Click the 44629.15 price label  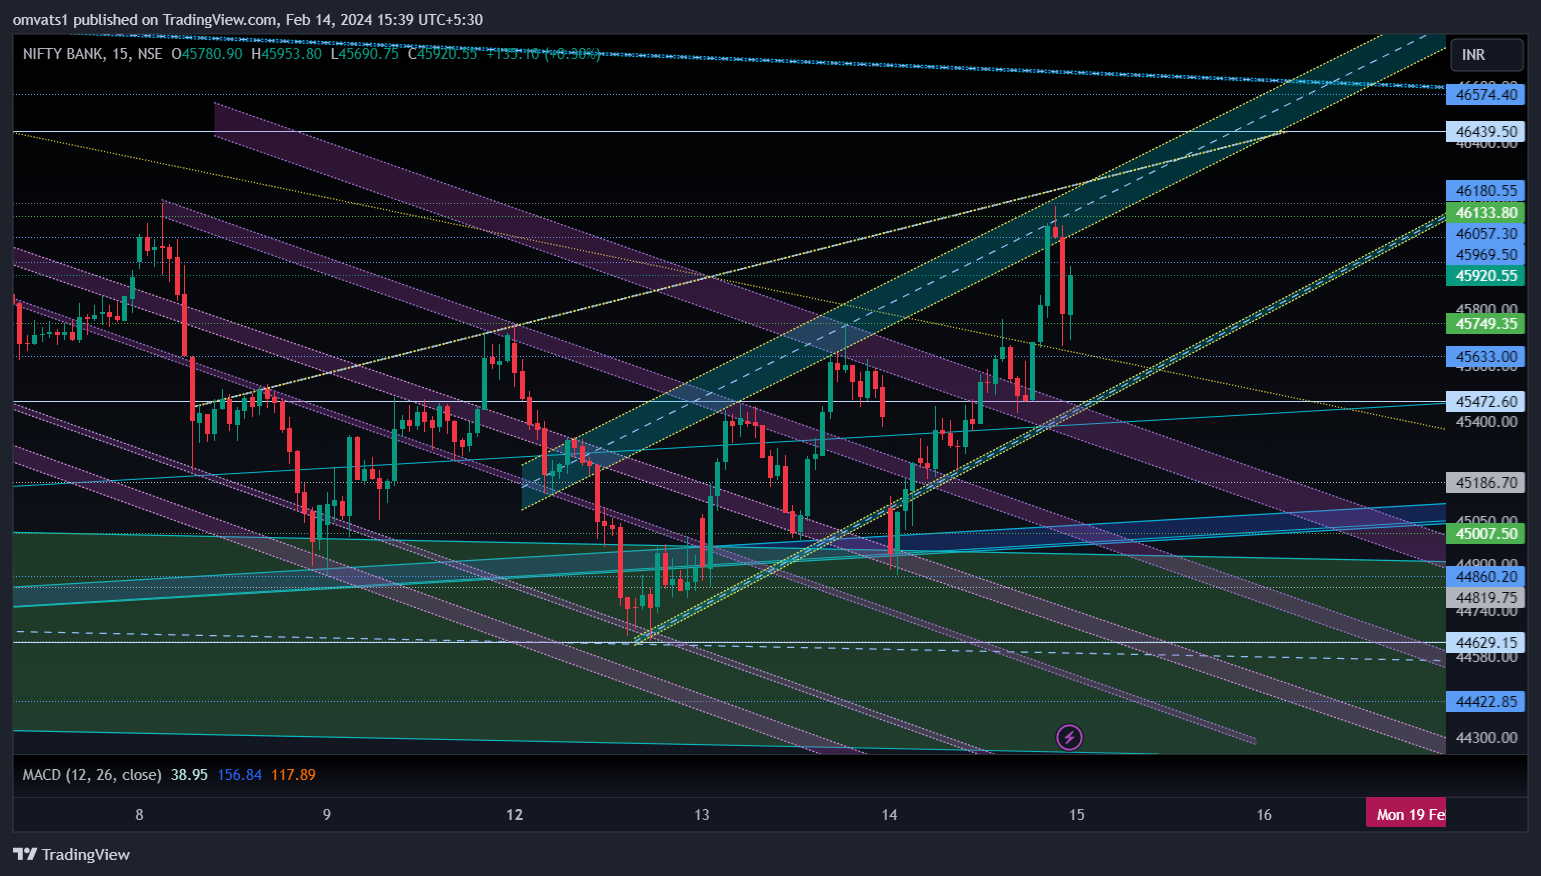point(1486,643)
